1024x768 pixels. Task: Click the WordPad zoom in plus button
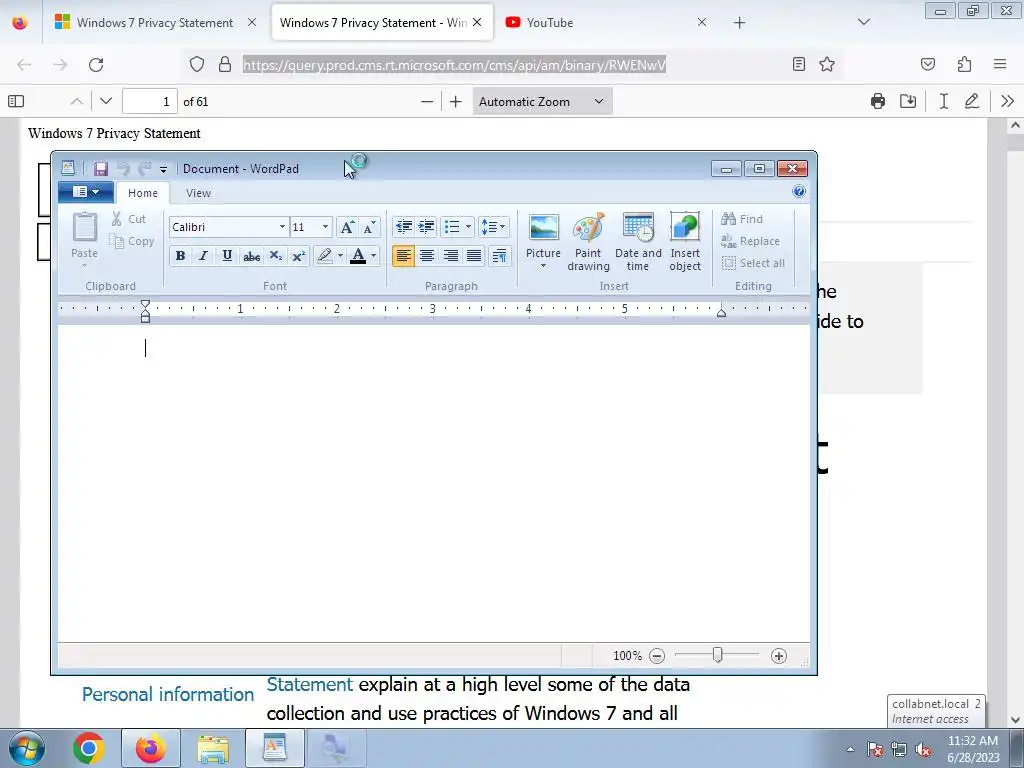tap(778, 656)
